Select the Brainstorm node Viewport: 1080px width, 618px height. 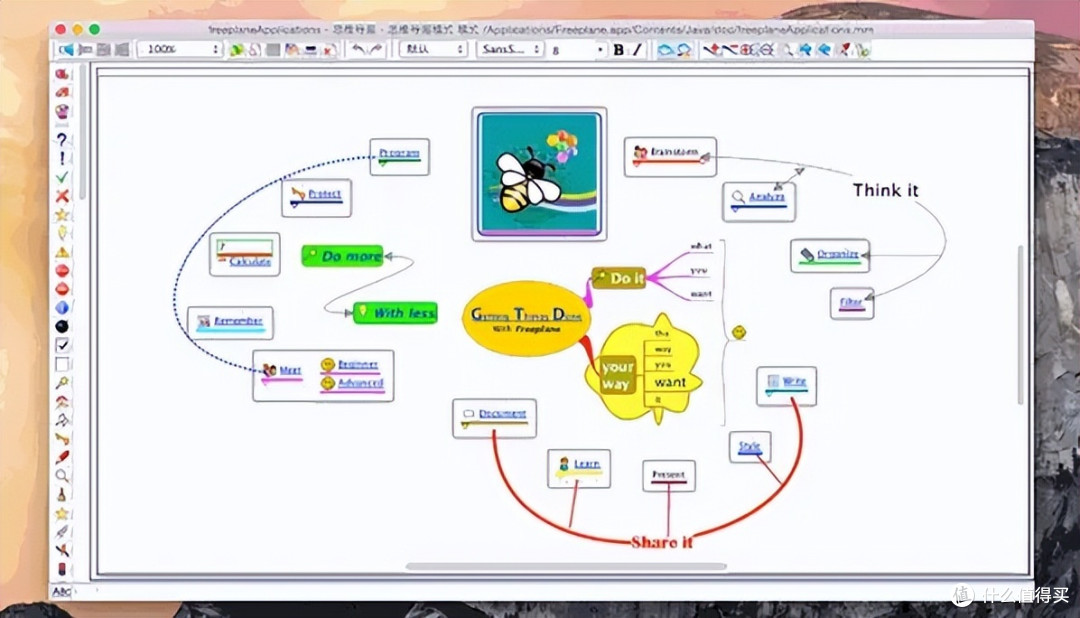click(x=670, y=156)
